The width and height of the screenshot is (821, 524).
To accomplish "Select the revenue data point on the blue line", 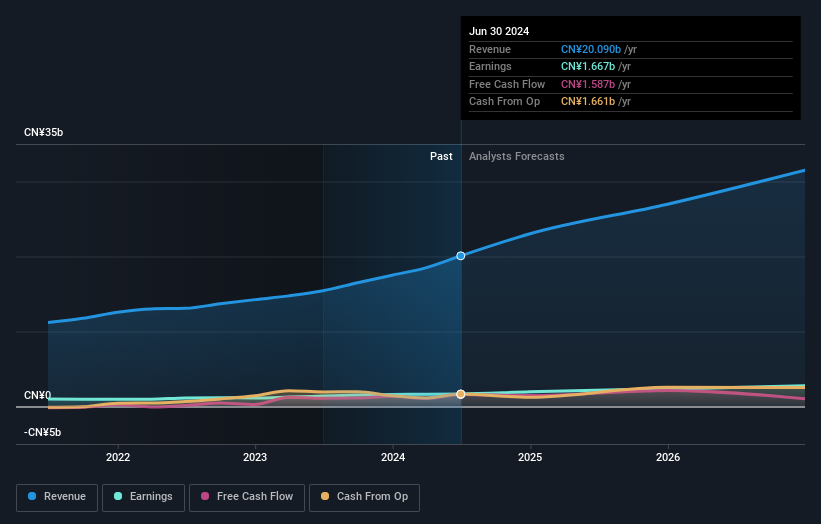I will click(x=461, y=256).
